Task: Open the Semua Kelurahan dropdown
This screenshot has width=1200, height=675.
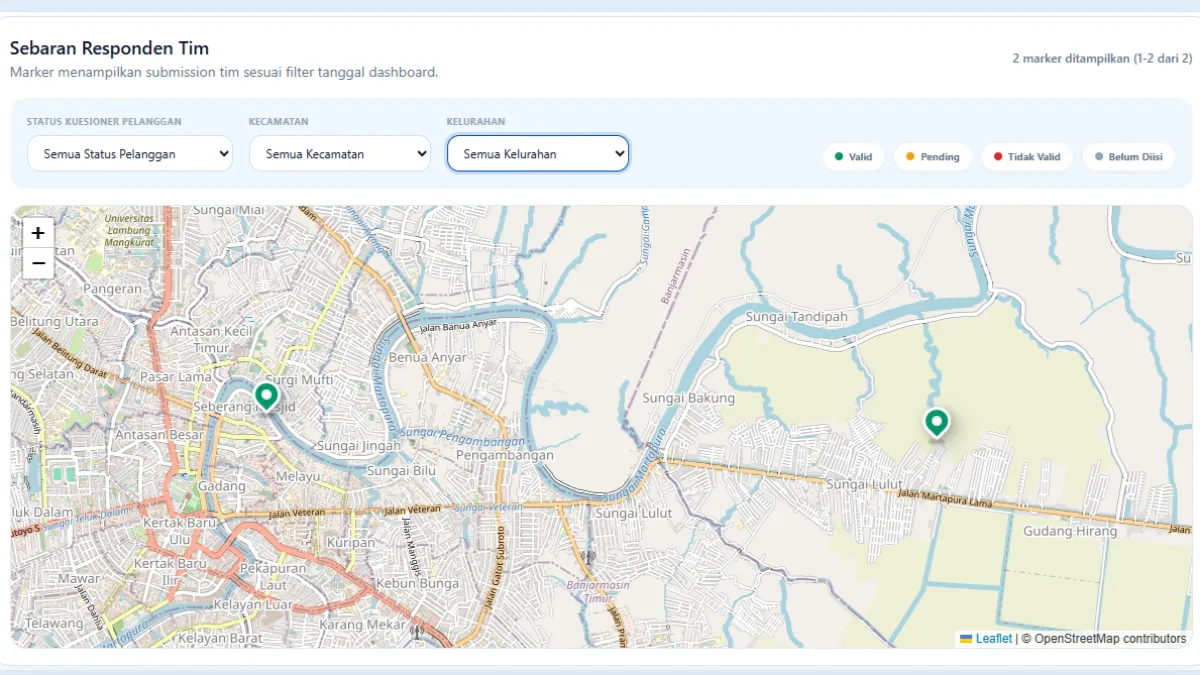Action: coord(538,154)
